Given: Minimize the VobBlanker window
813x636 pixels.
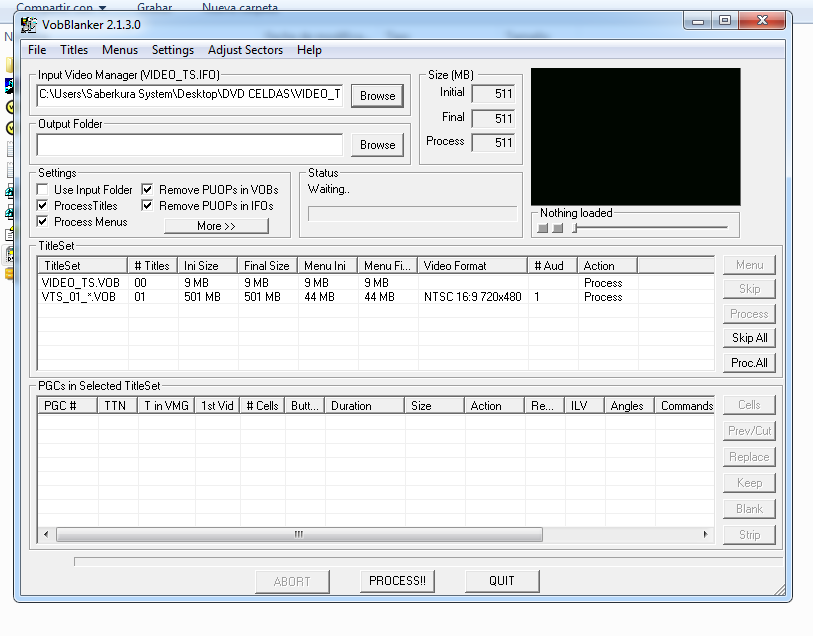Looking at the screenshot, I should click(x=698, y=21).
